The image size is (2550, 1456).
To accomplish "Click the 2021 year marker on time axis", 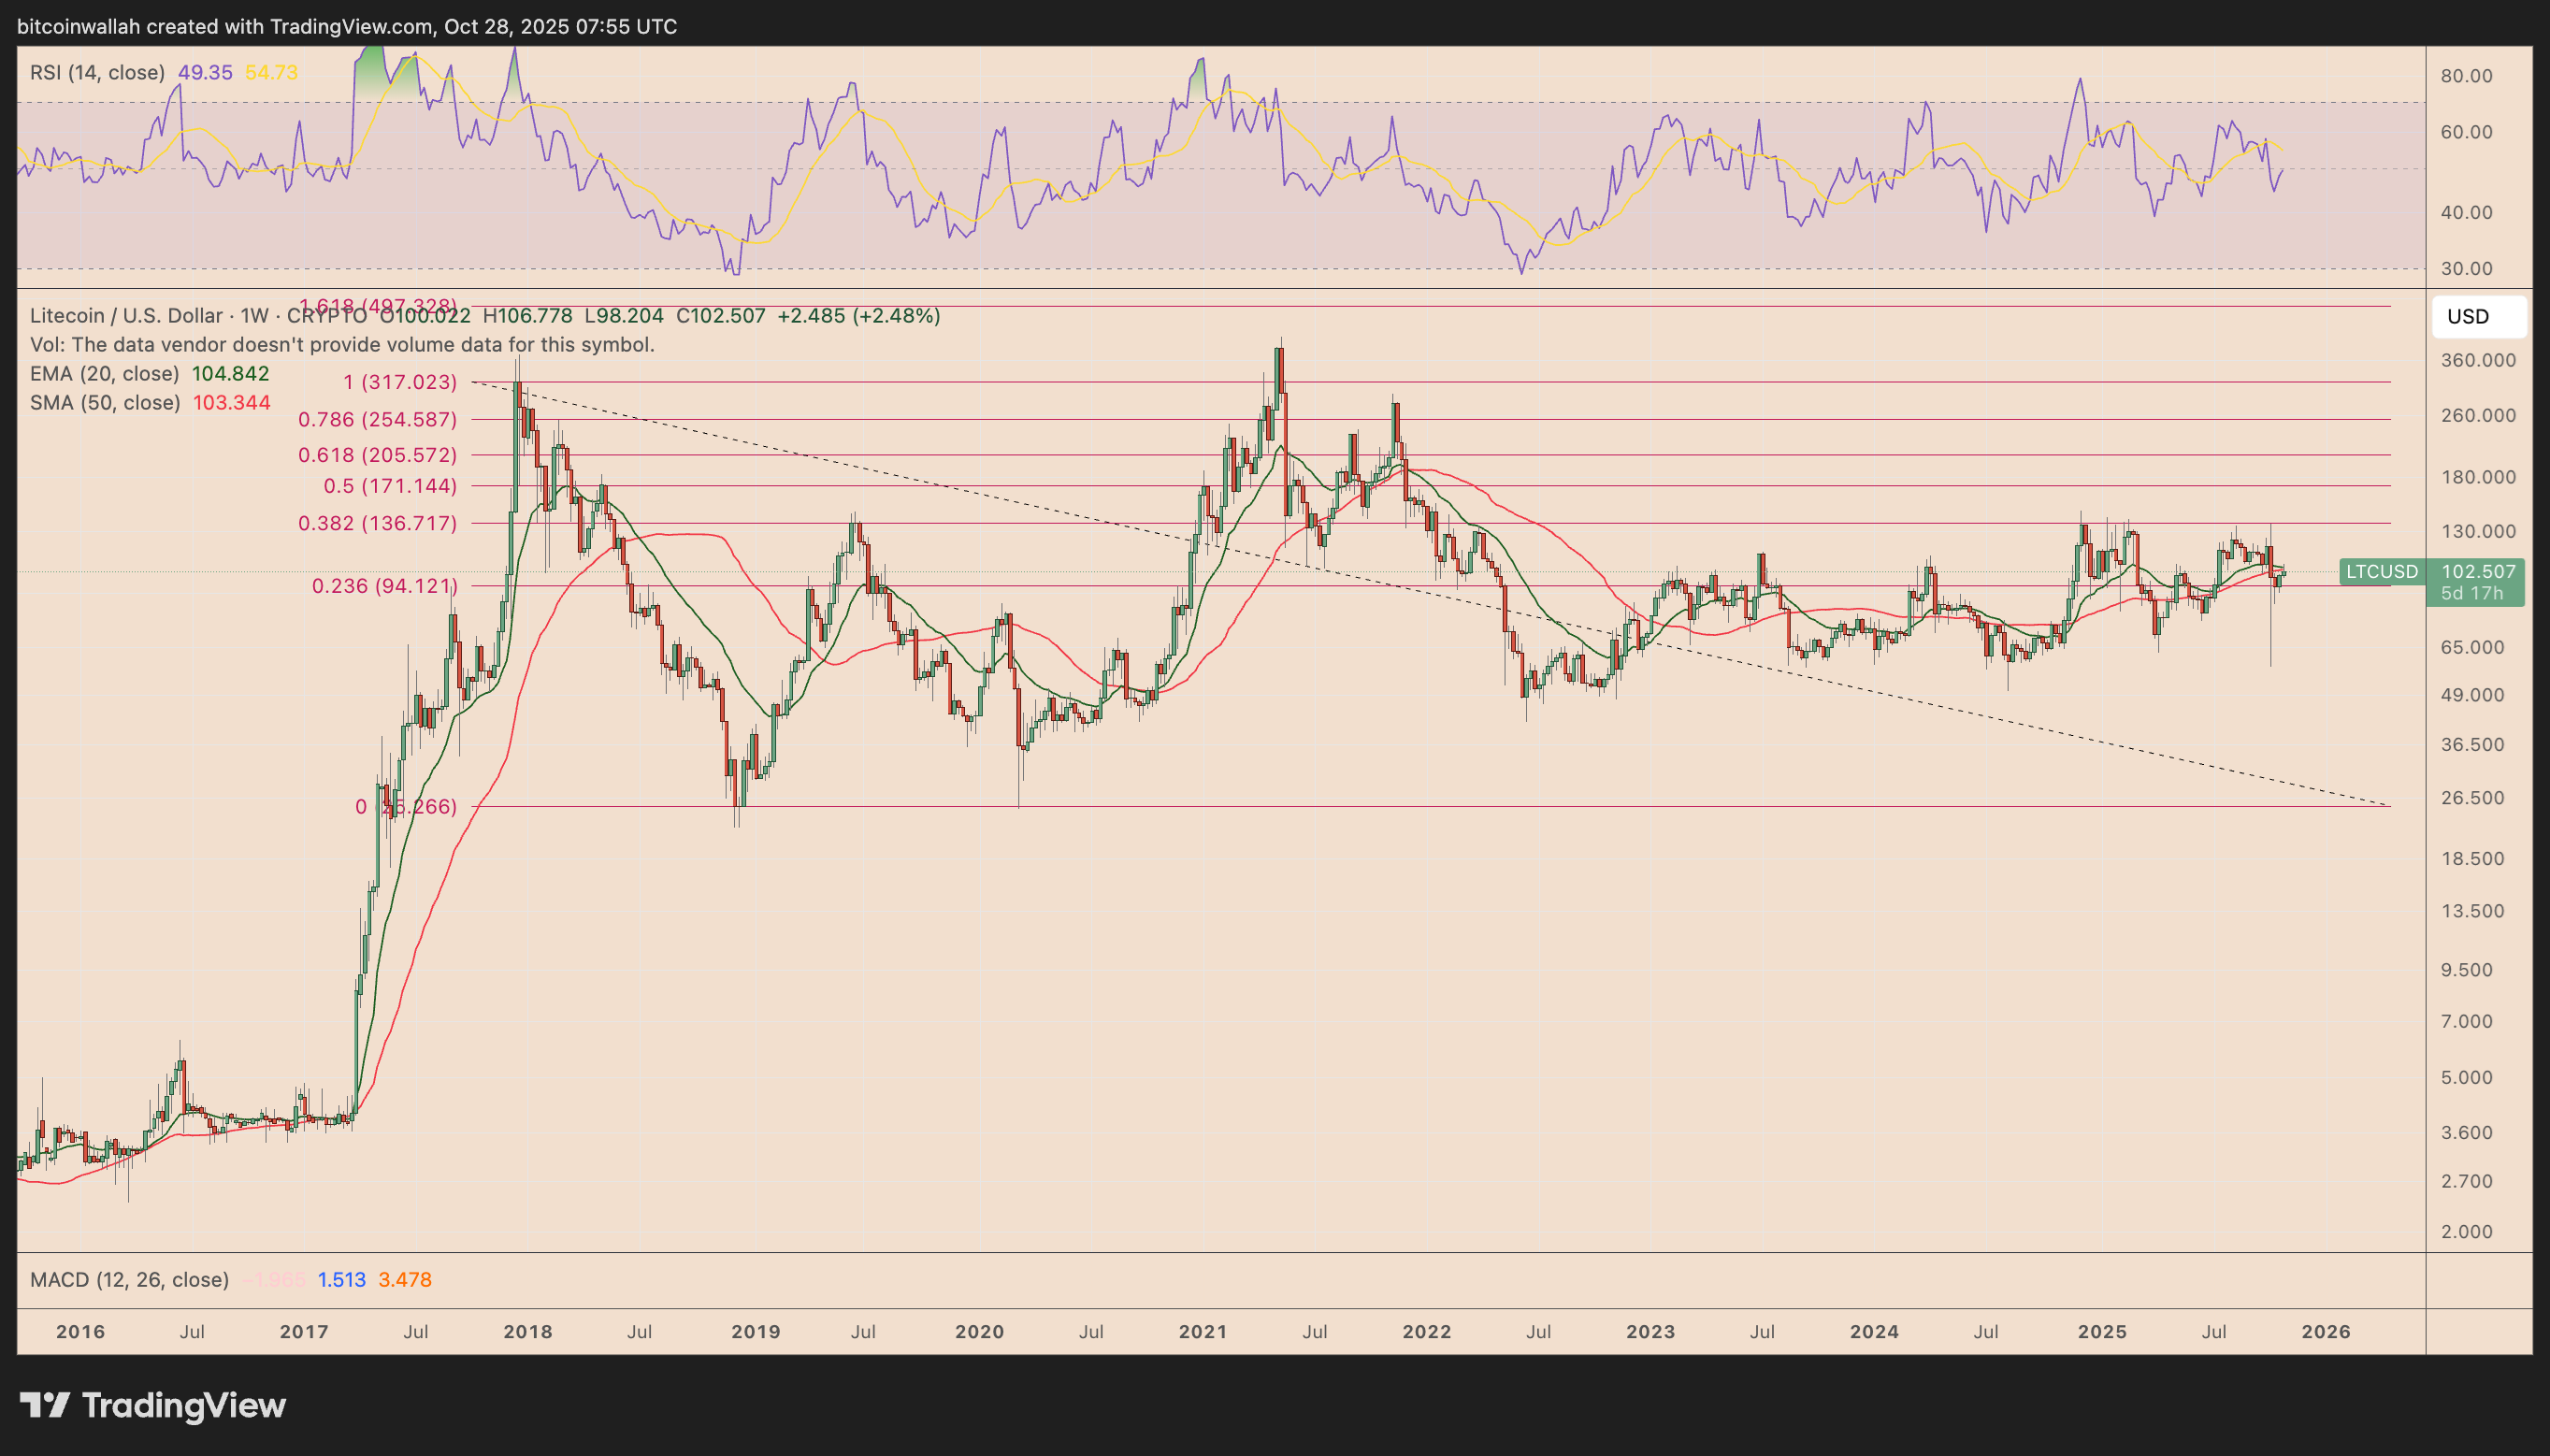I will pos(1202,1332).
